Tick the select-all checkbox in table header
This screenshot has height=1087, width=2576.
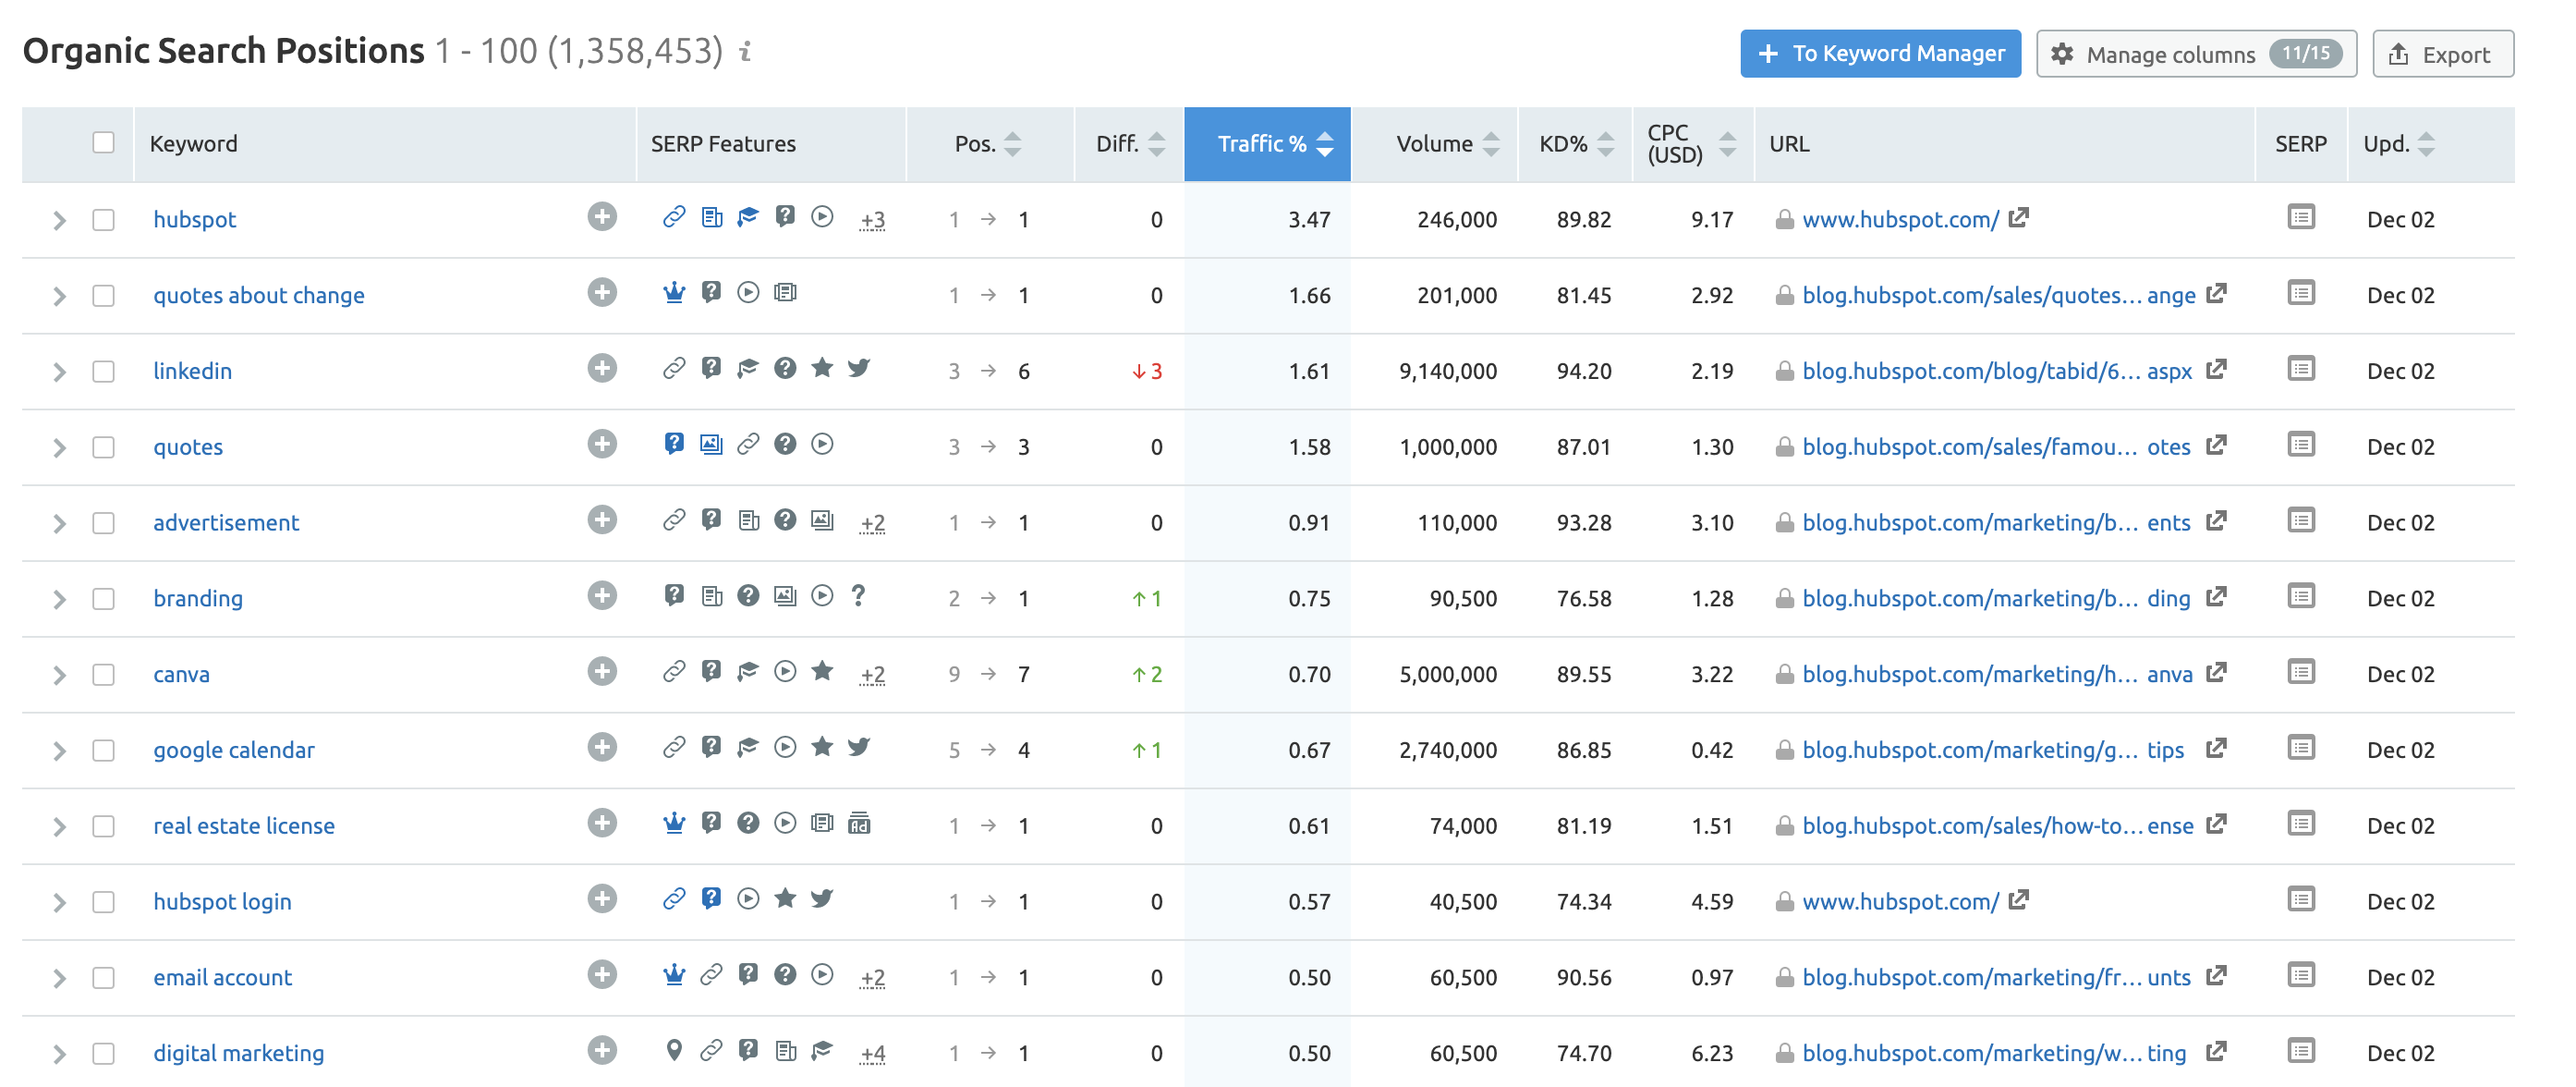[103, 142]
